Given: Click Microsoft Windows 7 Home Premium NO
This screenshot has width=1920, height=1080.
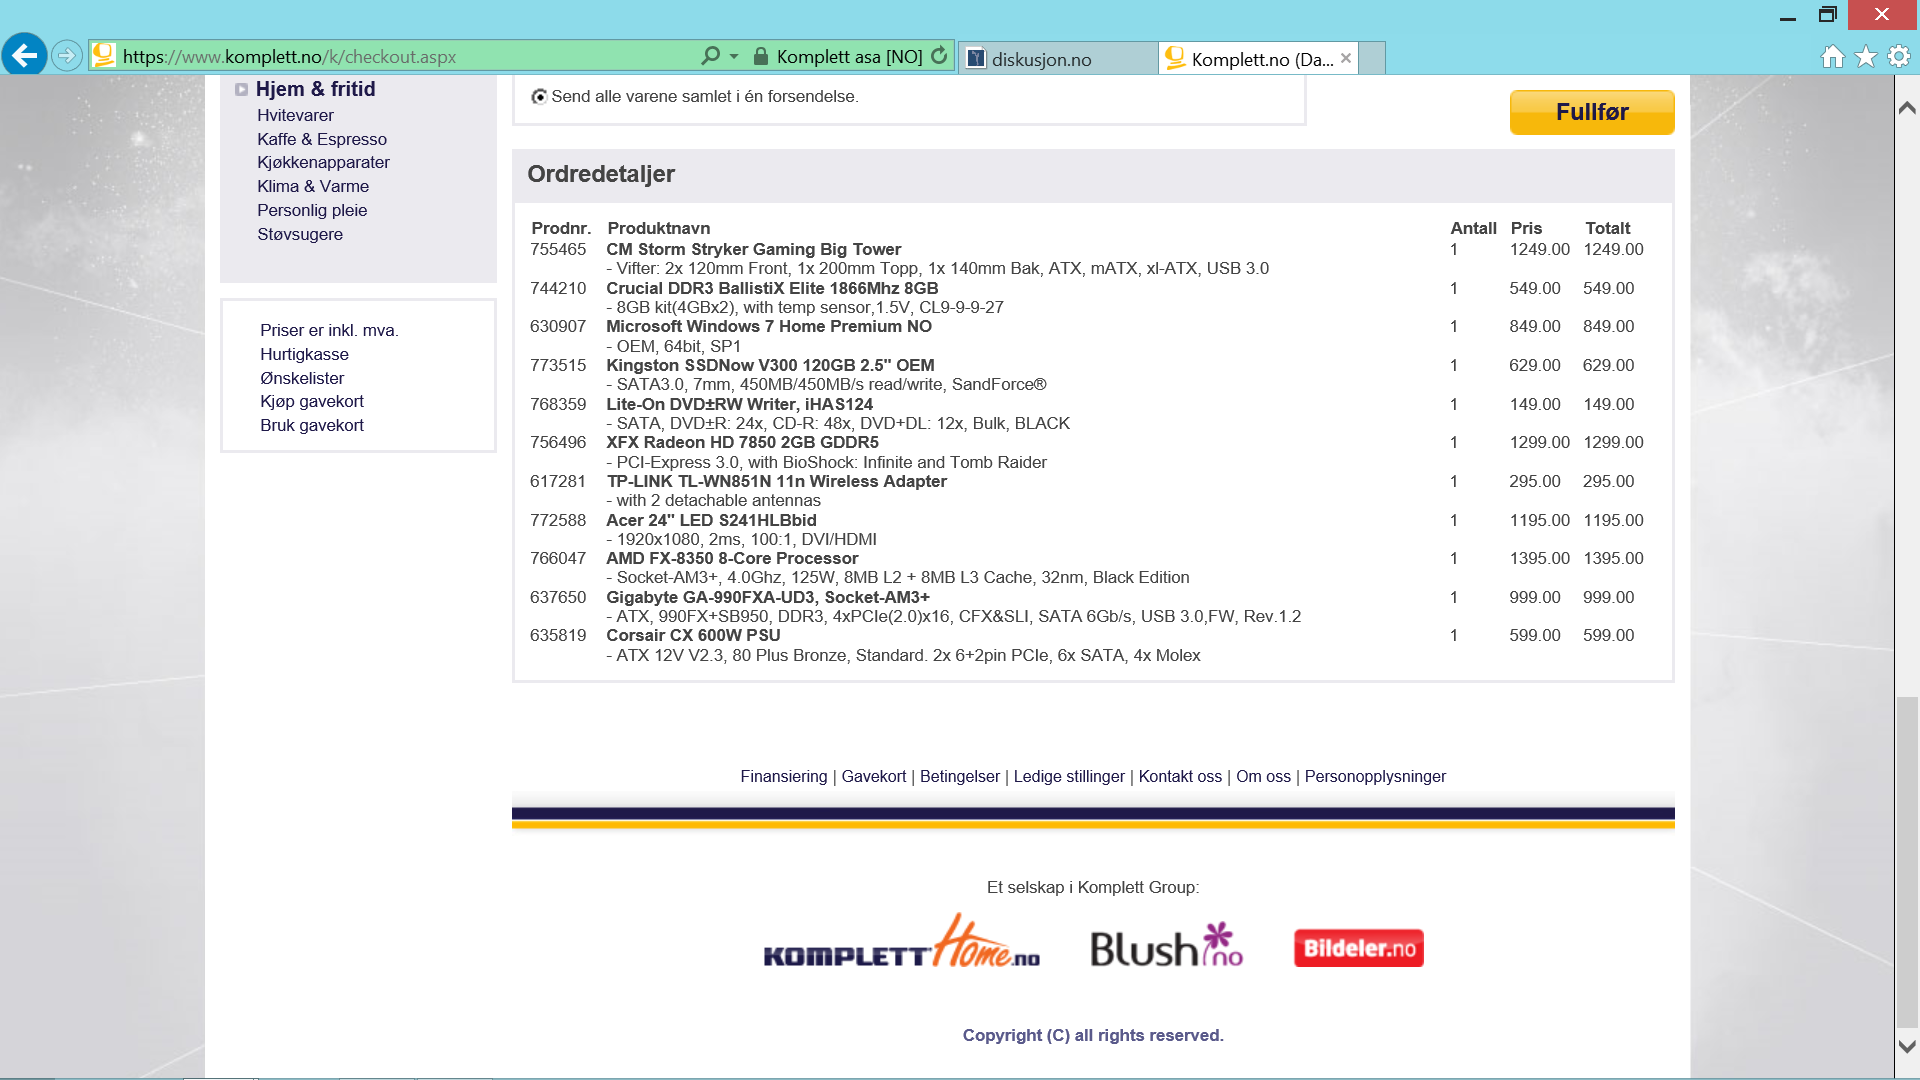Looking at the screenshot, I should pos(769,326).
